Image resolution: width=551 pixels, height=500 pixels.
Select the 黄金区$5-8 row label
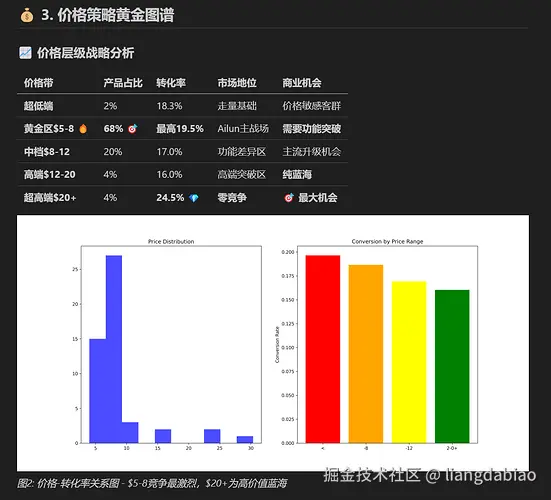[49, 129]
